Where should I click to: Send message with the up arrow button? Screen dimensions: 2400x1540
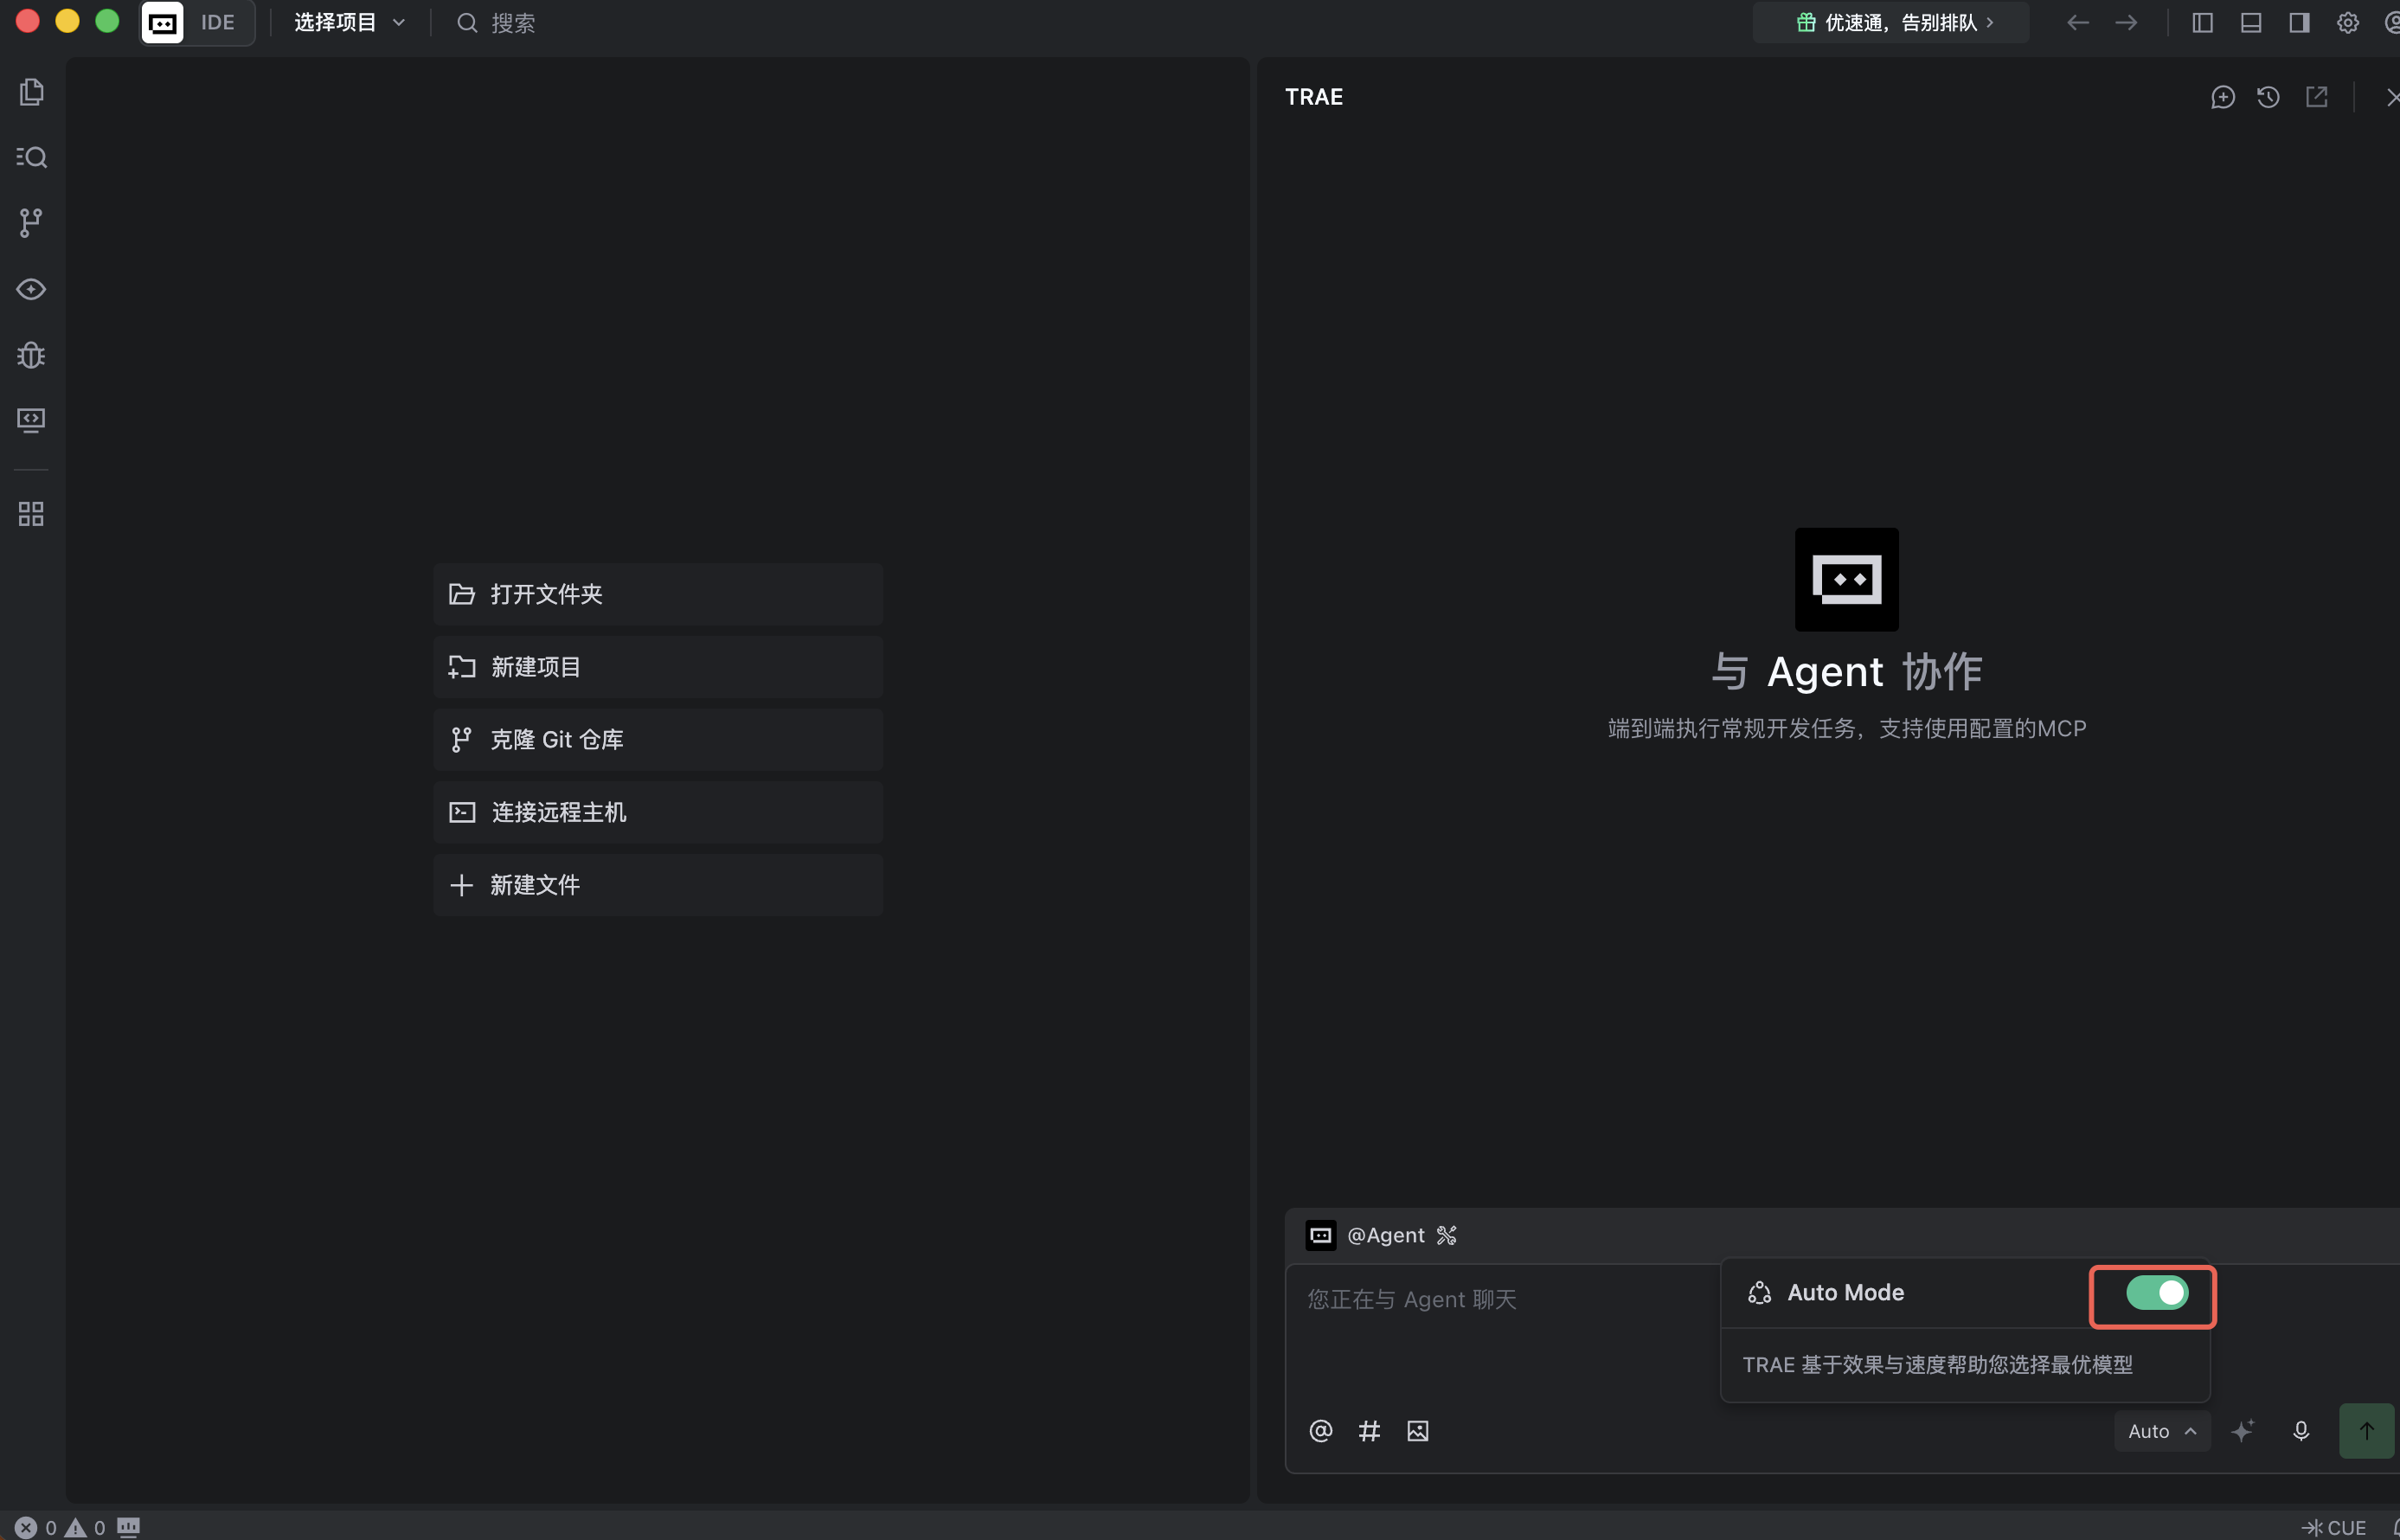[x=2366, y=1431]
